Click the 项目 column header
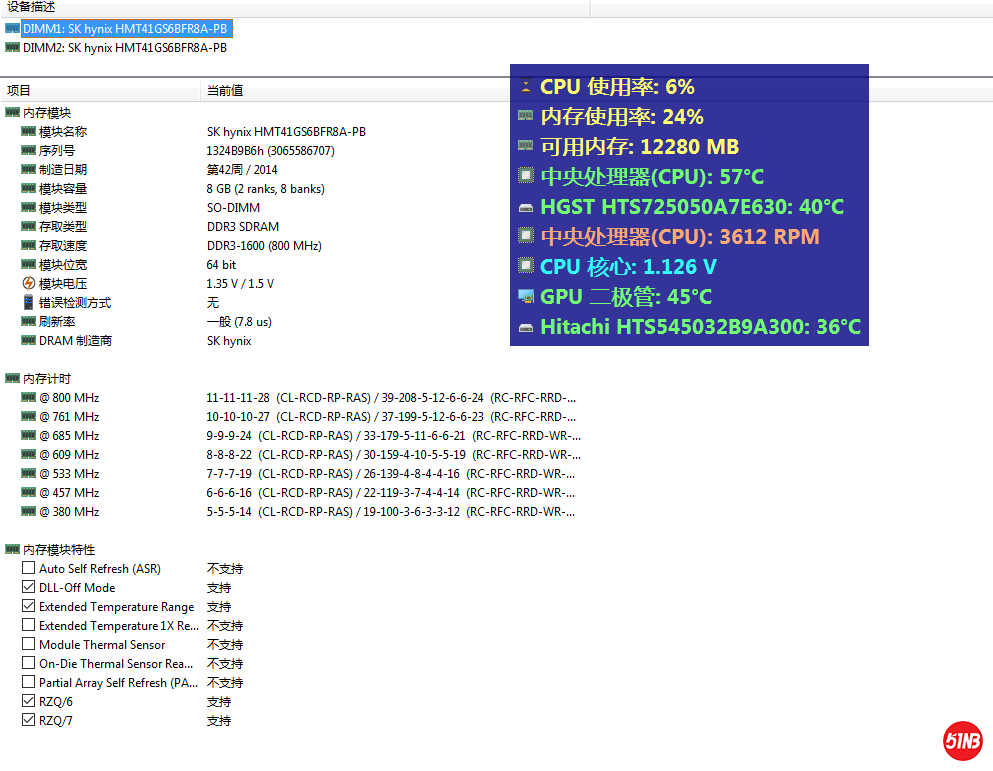 [19, 90]
